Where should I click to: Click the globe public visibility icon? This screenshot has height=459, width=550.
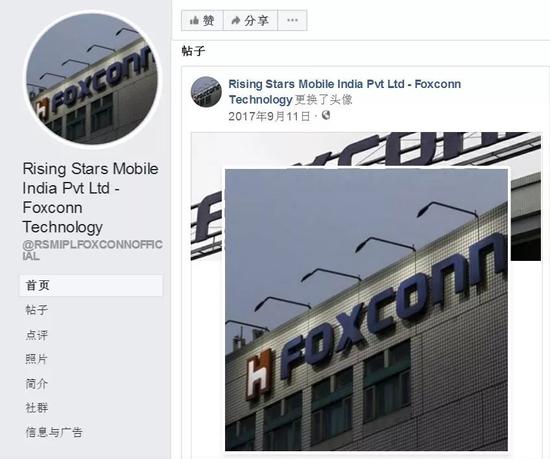point(326,115)
